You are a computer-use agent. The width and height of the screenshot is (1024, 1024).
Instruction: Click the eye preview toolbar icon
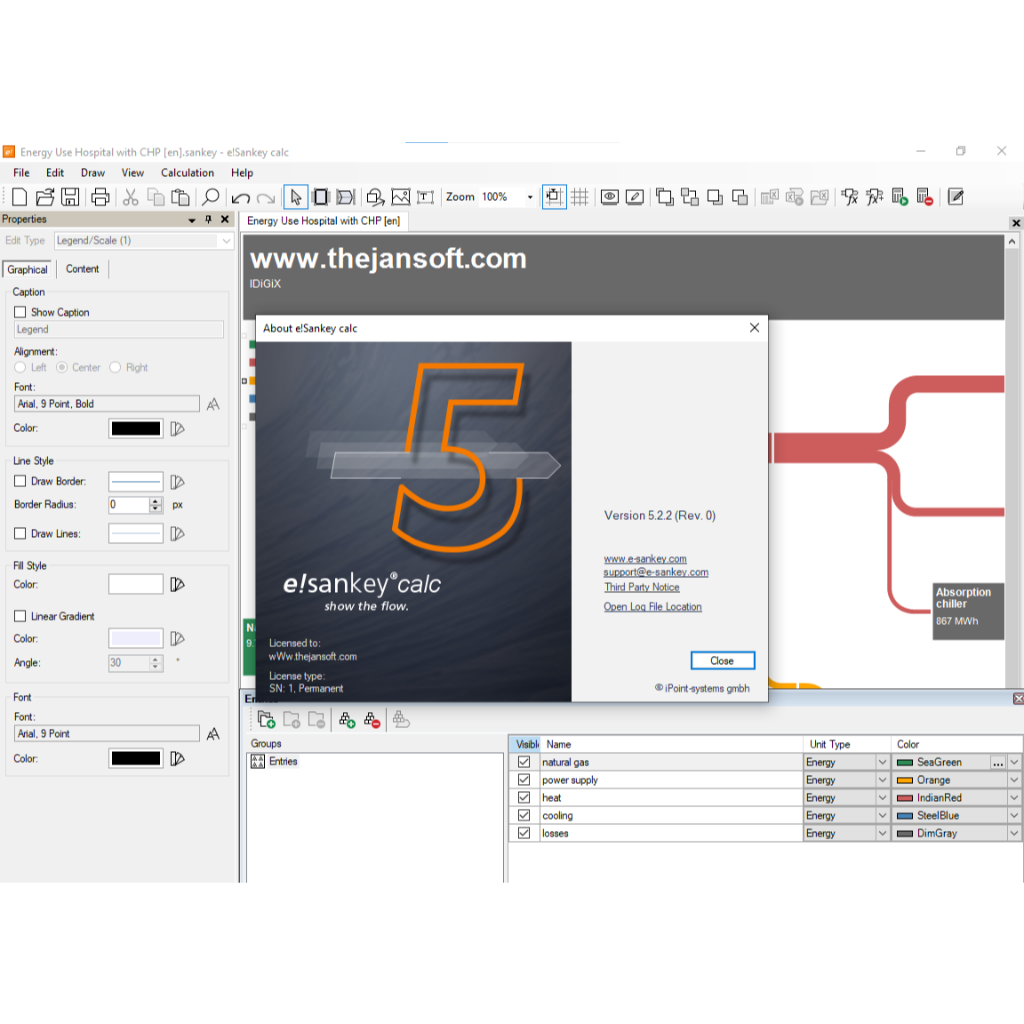coord(609,197)
